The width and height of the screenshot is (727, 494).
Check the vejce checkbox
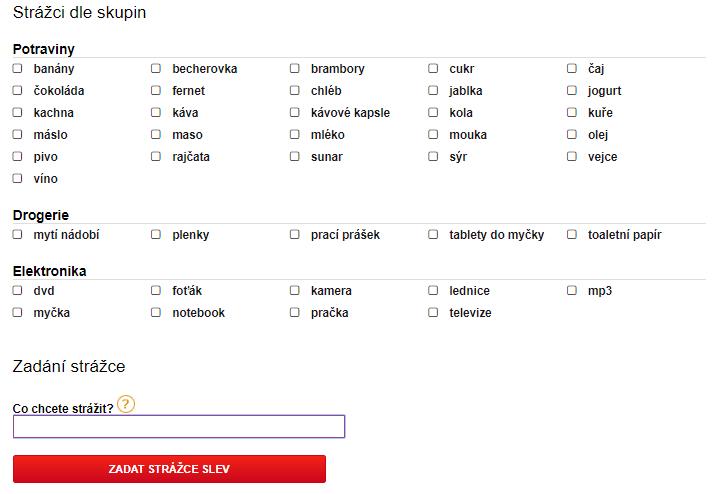coord(572,156)
